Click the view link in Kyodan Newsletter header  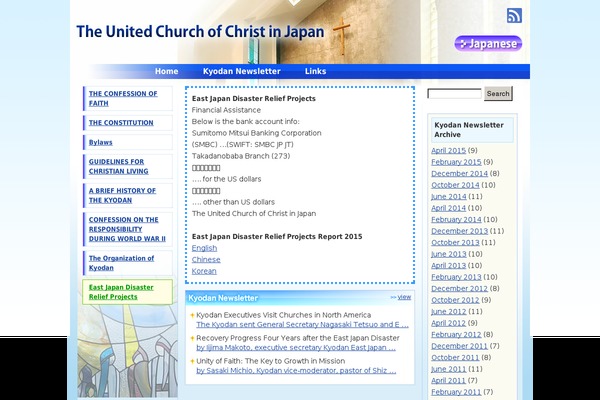(x=404, y=297)
